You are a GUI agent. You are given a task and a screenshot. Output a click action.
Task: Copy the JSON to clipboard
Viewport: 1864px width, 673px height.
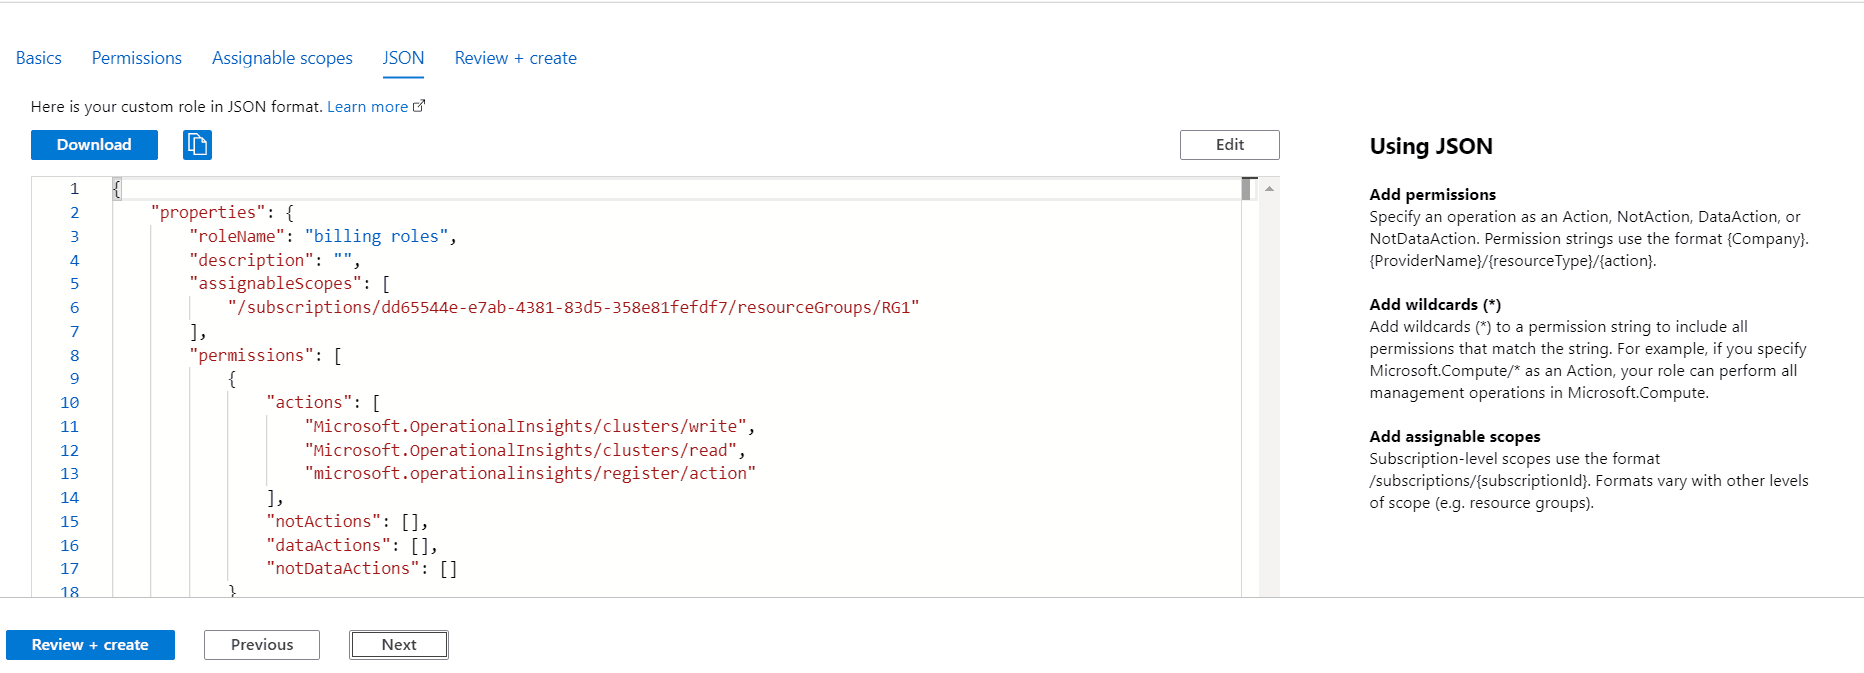pyautogui.click(x=197, y=145)
